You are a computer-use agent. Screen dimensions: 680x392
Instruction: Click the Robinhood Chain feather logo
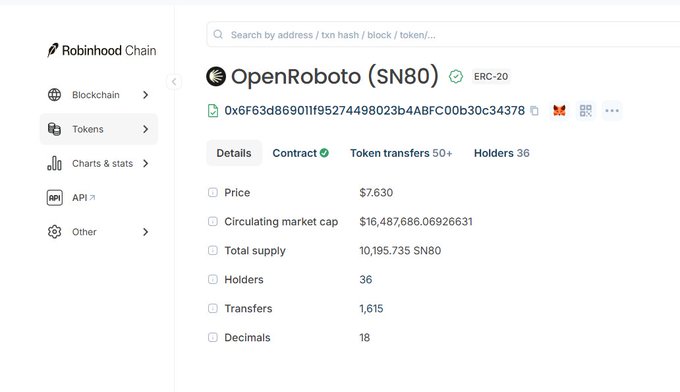52,50
